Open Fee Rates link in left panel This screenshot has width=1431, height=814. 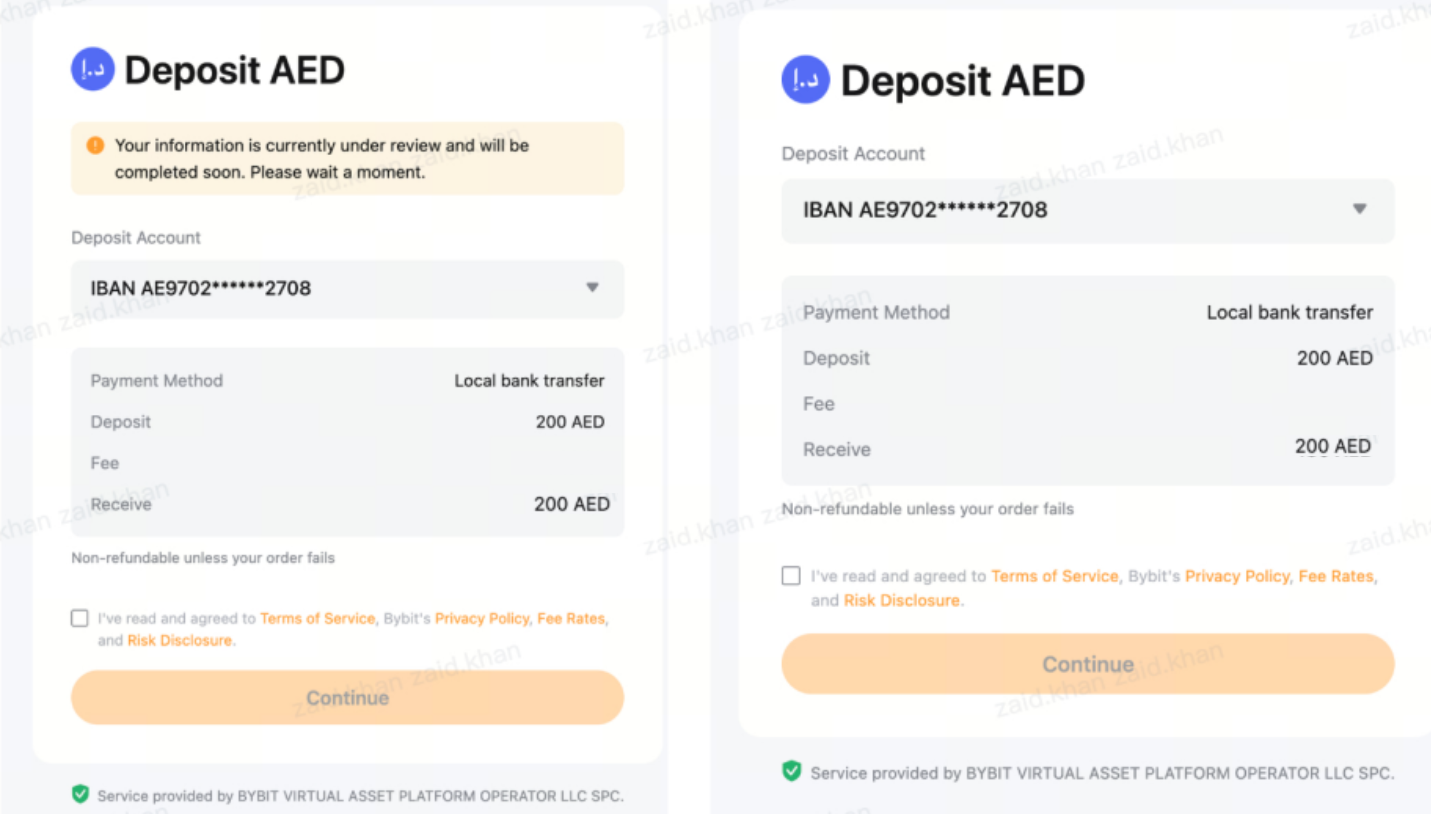tap(571, 618)
